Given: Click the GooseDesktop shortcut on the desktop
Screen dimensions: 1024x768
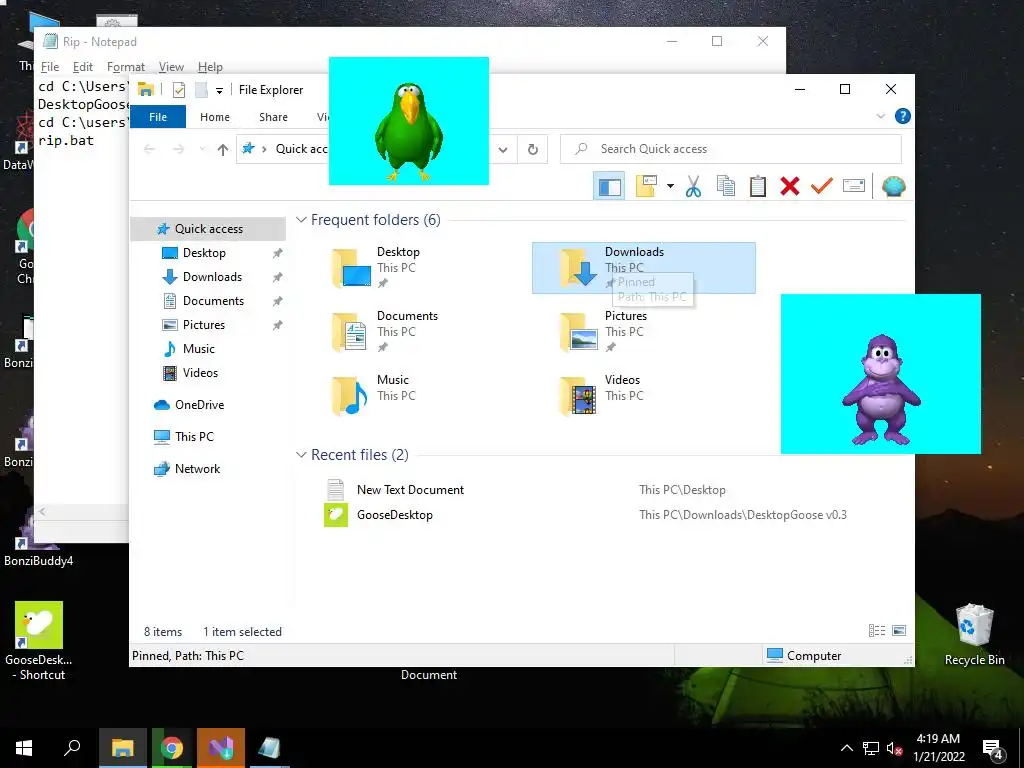Looking at the screenshot, I should tap(39, 640).
